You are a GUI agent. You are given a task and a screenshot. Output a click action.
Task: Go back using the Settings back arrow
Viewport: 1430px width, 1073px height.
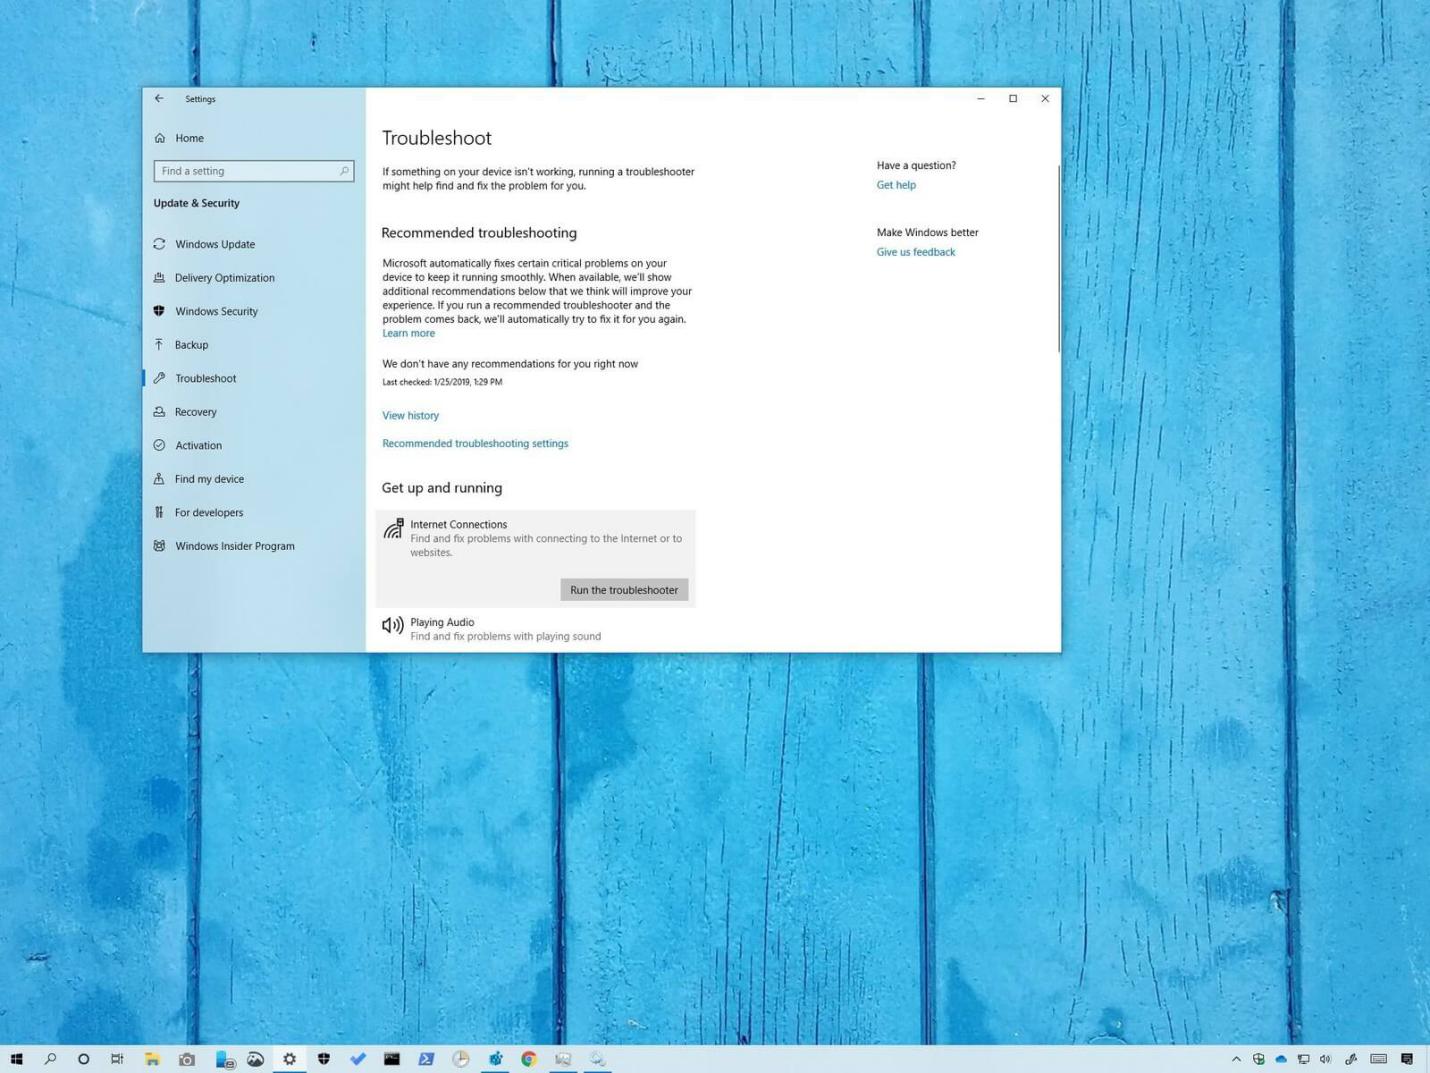159,98
